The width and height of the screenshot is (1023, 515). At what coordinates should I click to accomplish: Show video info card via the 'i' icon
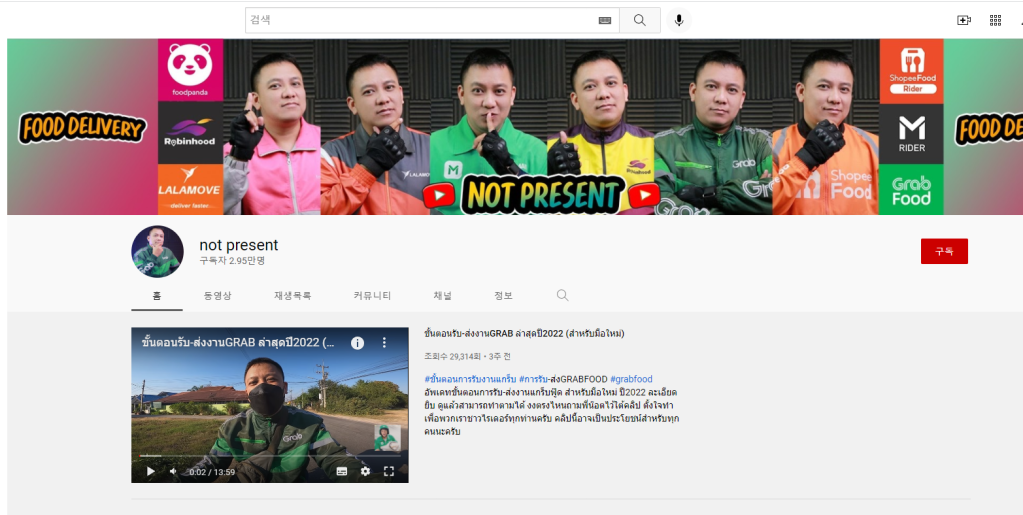pos(357,342)
